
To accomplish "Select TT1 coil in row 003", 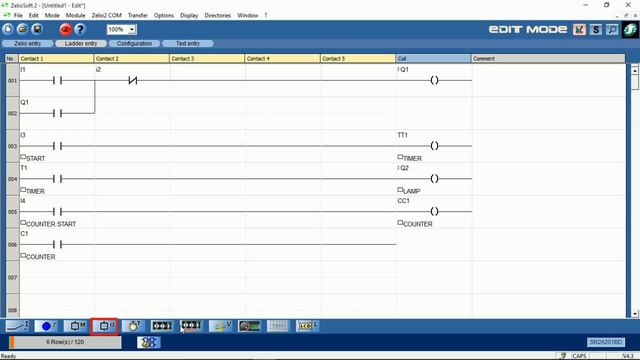I will 434,146.
